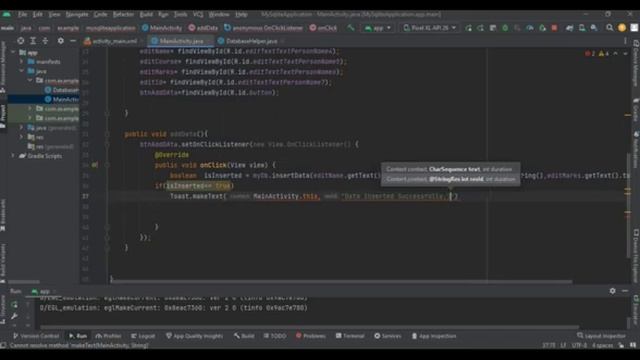The width and height of the screenshot is (640, 360).
Task: Open the App Inspection tool window
Action: pyautogui.click(x=434, y=336)
